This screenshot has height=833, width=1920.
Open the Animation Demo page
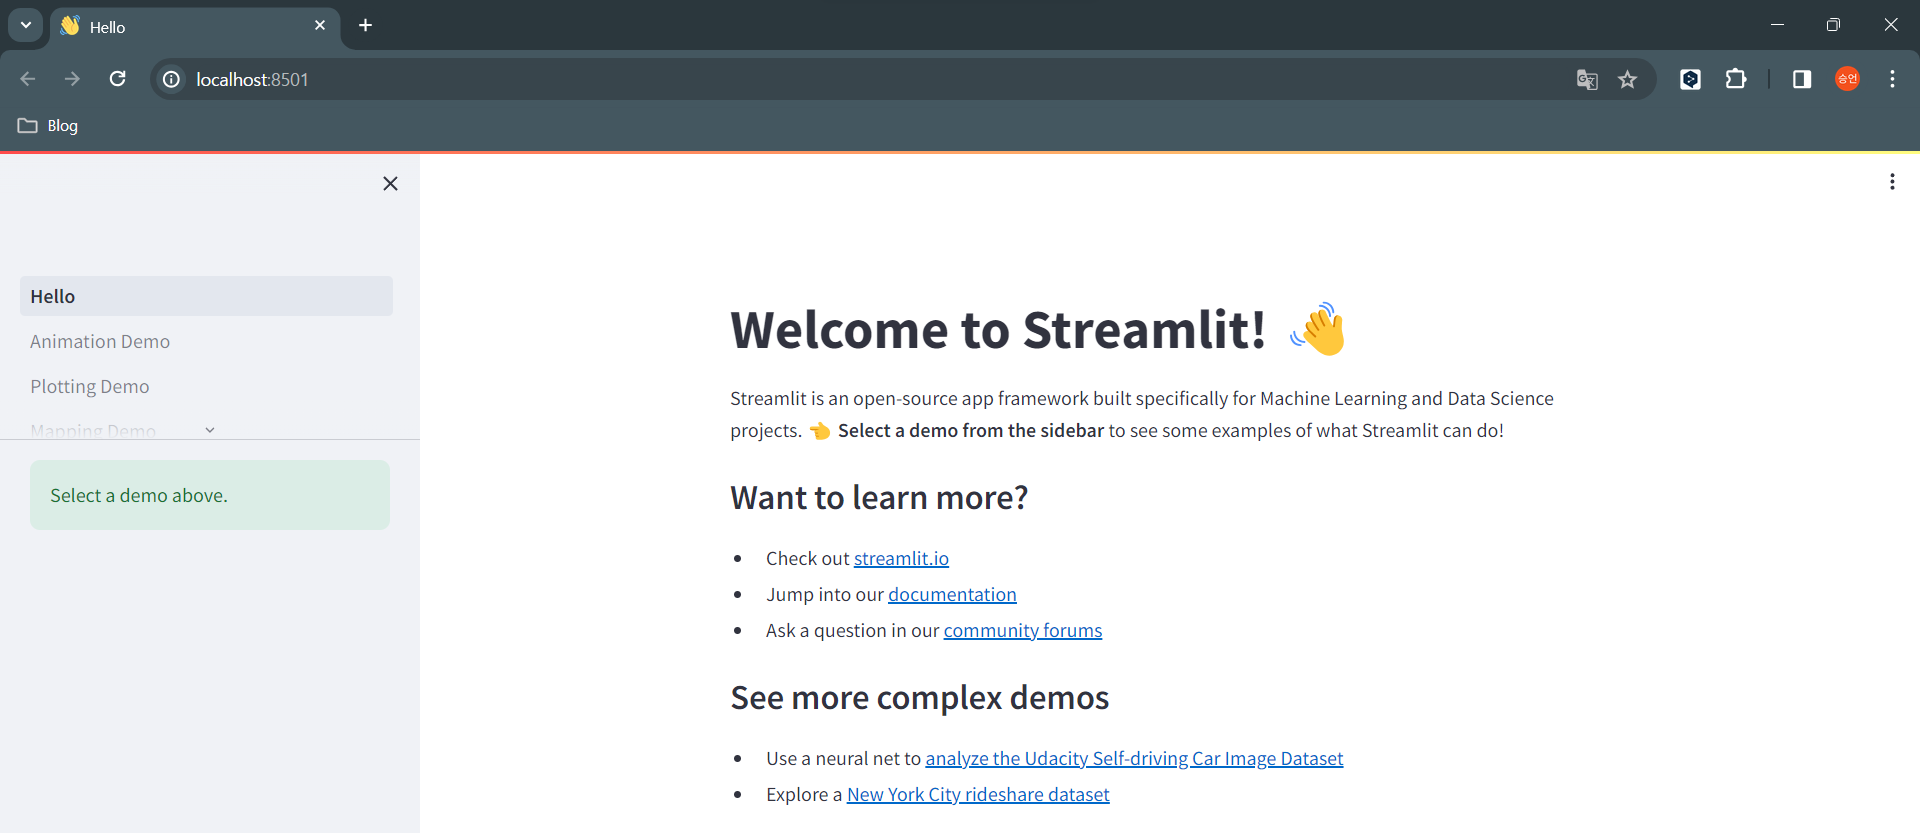pyautogui.click(x=100, y=341)
